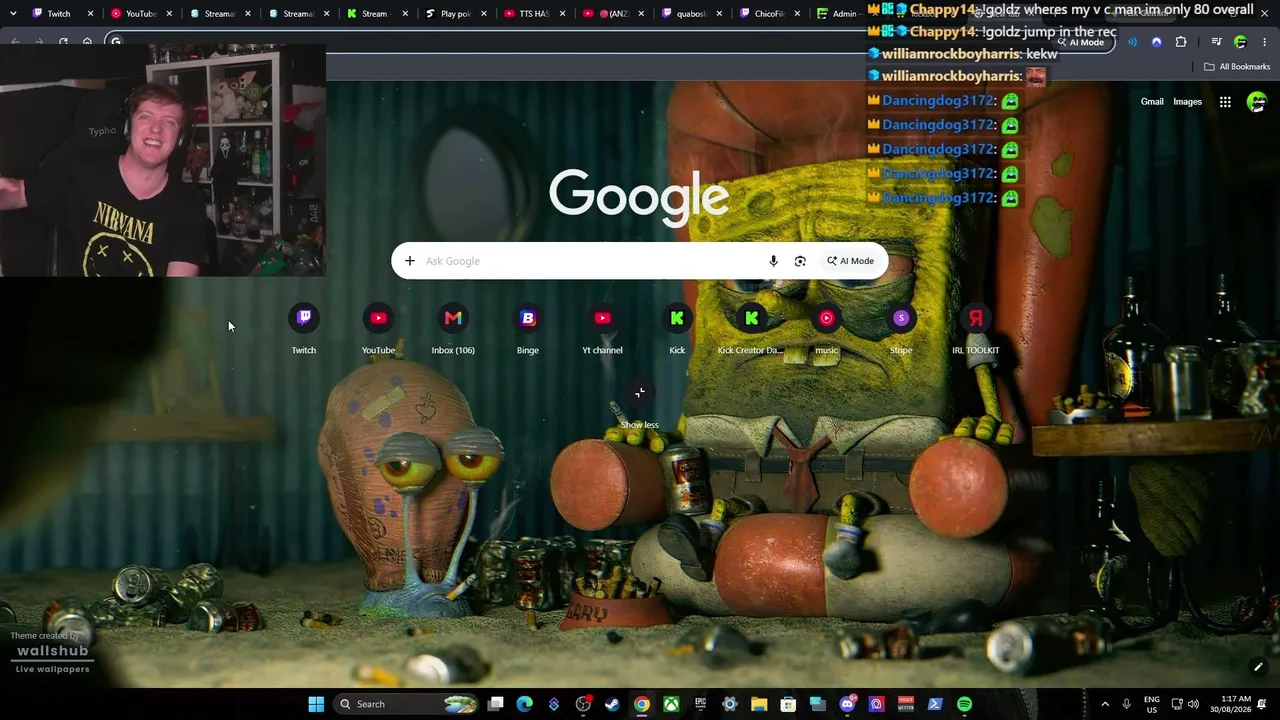
Task: Open the ENG US language switcher
Action: [1152, 704]
